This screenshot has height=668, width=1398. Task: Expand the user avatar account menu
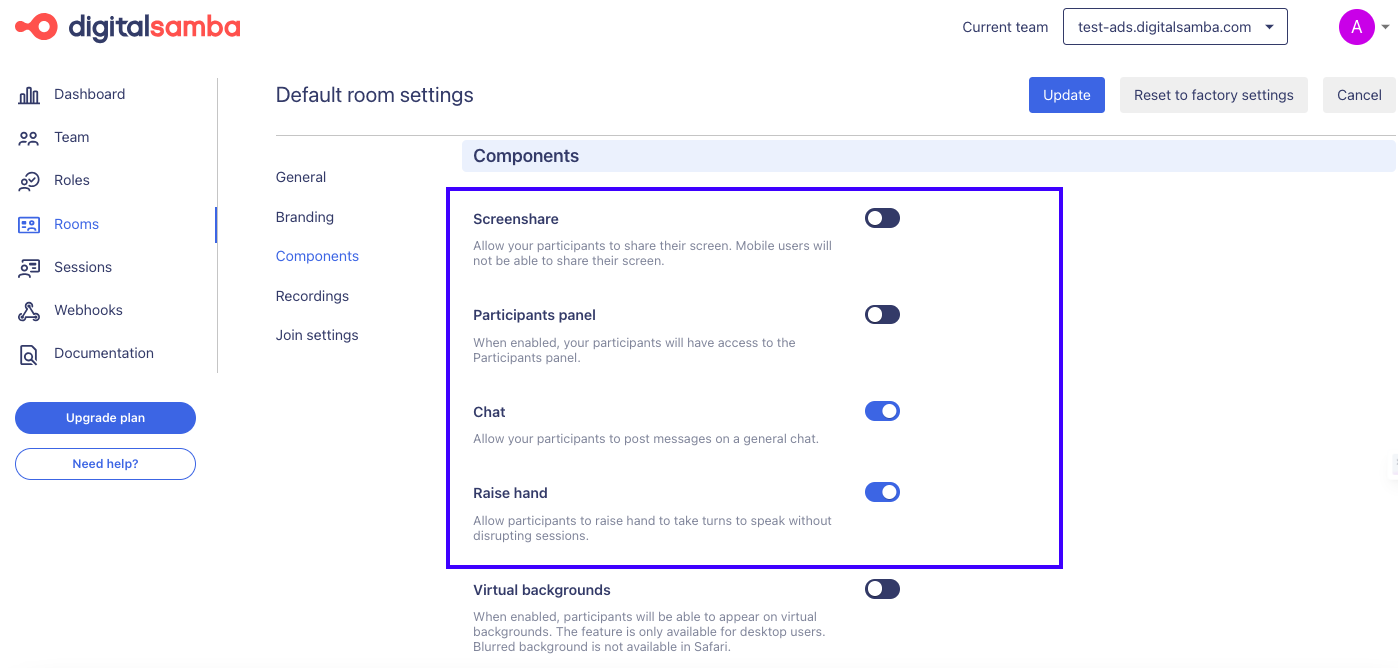(x=1364, y=27)
